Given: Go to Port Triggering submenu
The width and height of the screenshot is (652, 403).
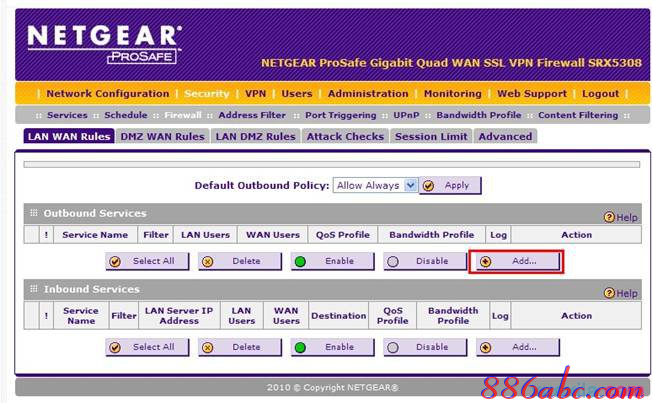Looking at the screenshot, I should (341, 115).
